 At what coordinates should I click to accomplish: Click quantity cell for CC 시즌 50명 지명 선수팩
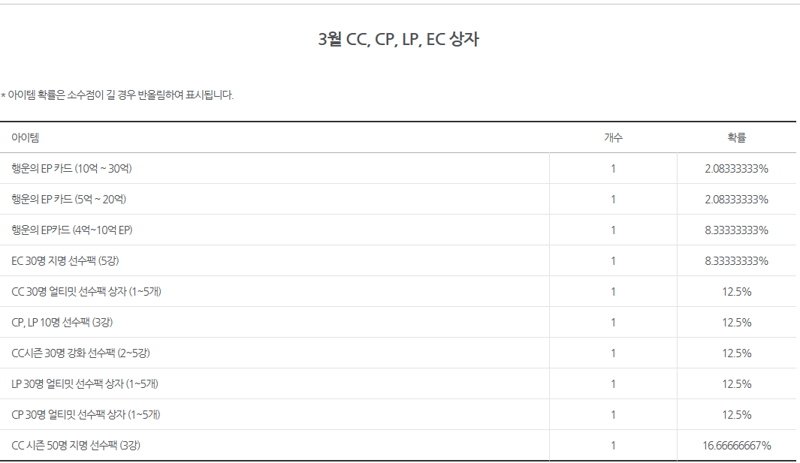tap(613, 446)
